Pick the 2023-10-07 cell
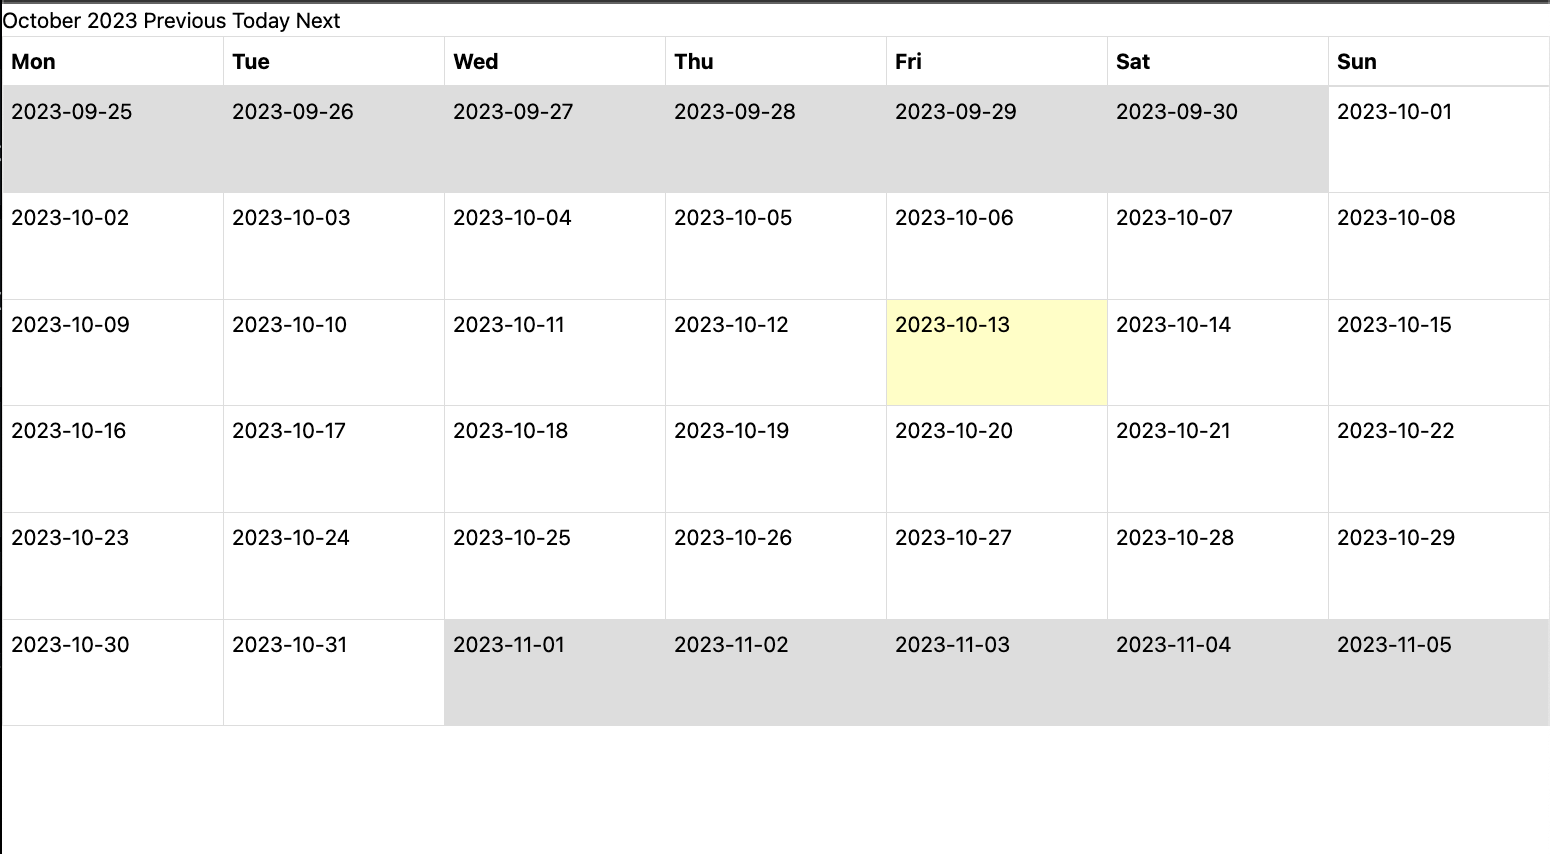The width and height of the screenshot is (1550, 854). [1217, 246]
